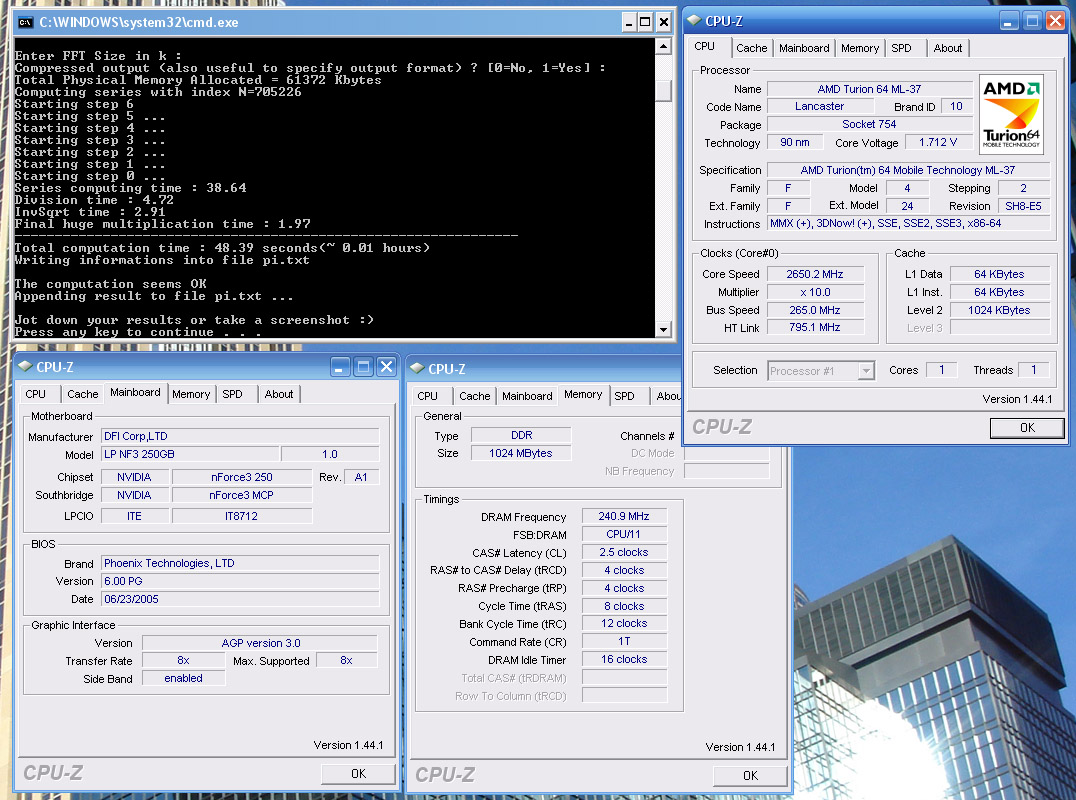Click the LPCIO value IT8712
Image resolution: width=1076 pixels, height=800 pixels.
tap(242, 516)
